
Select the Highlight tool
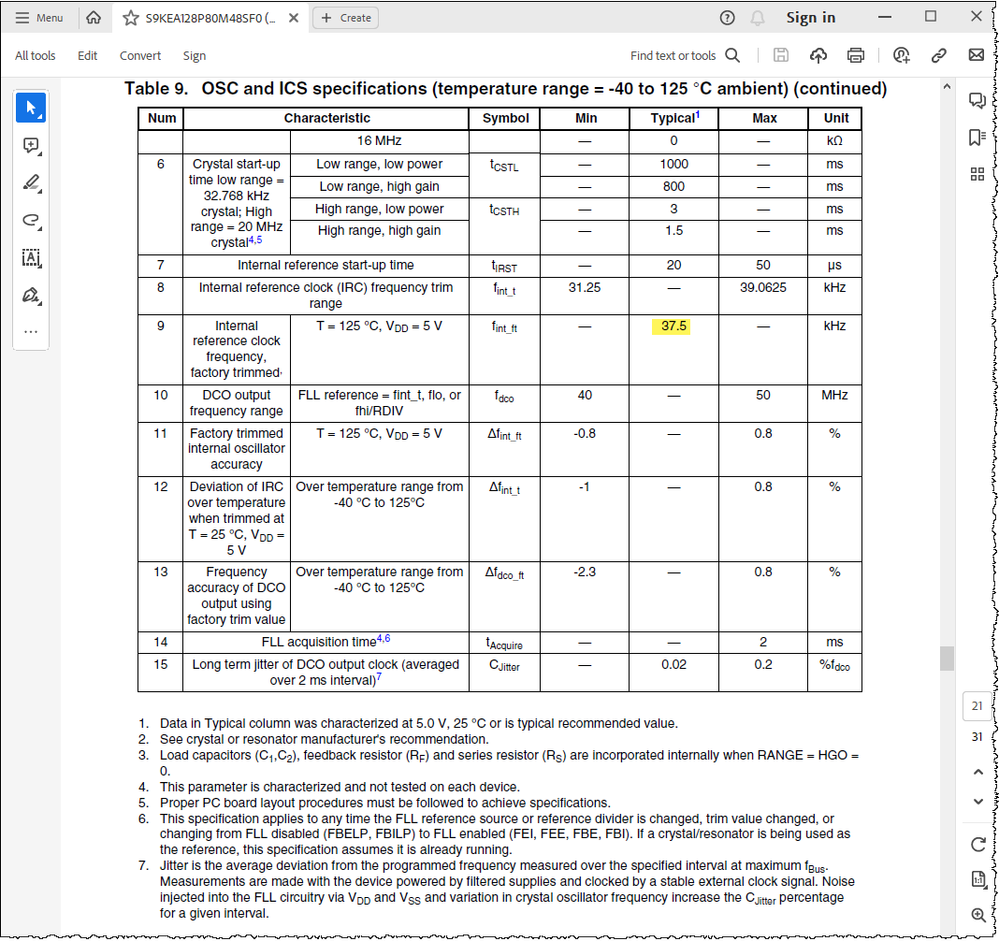pyautogui.click(x=31, y=181)
